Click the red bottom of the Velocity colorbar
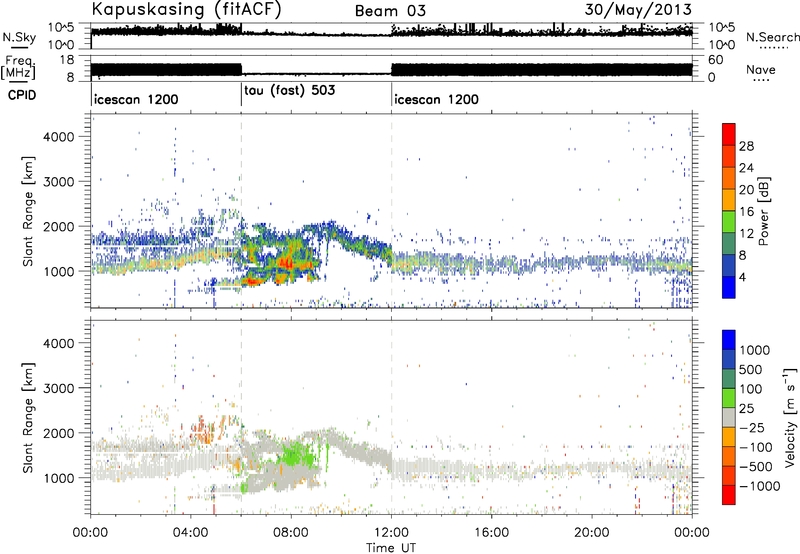Viewport: 800px width, 554px height. click(729, 495)
